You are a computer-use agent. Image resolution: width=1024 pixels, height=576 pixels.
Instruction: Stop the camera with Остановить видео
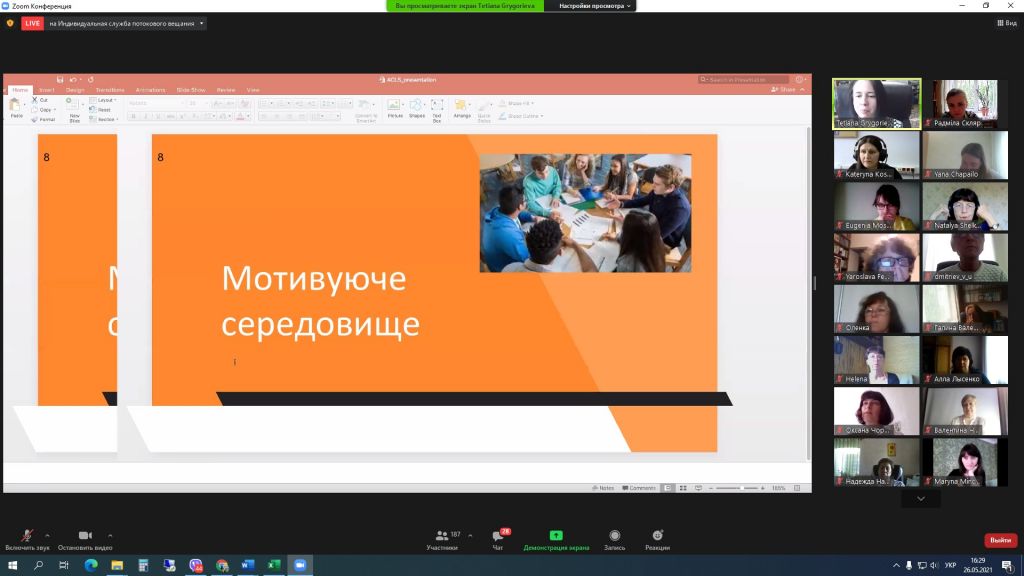pyautogui.click(x=85, y=540)
